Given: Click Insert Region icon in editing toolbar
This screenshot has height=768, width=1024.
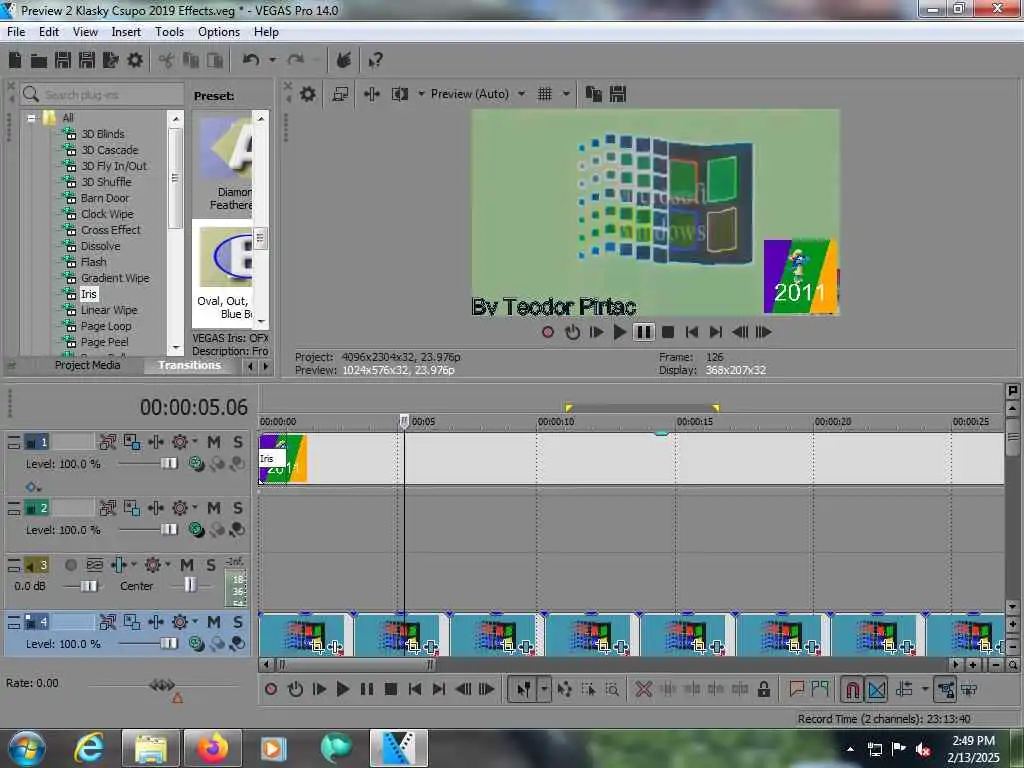Looking at the screenshot, I should pyautogui.click(x=820, y=689).
